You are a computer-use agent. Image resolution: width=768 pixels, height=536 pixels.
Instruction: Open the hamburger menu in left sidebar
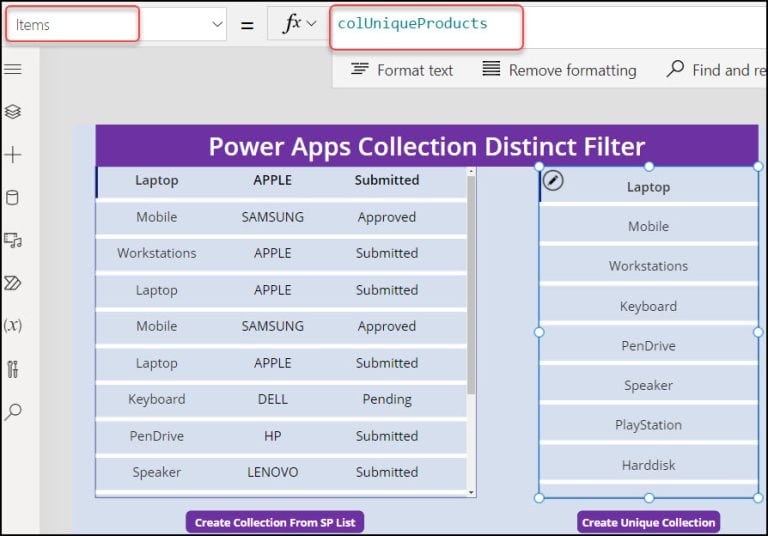(x=13, y=69)
